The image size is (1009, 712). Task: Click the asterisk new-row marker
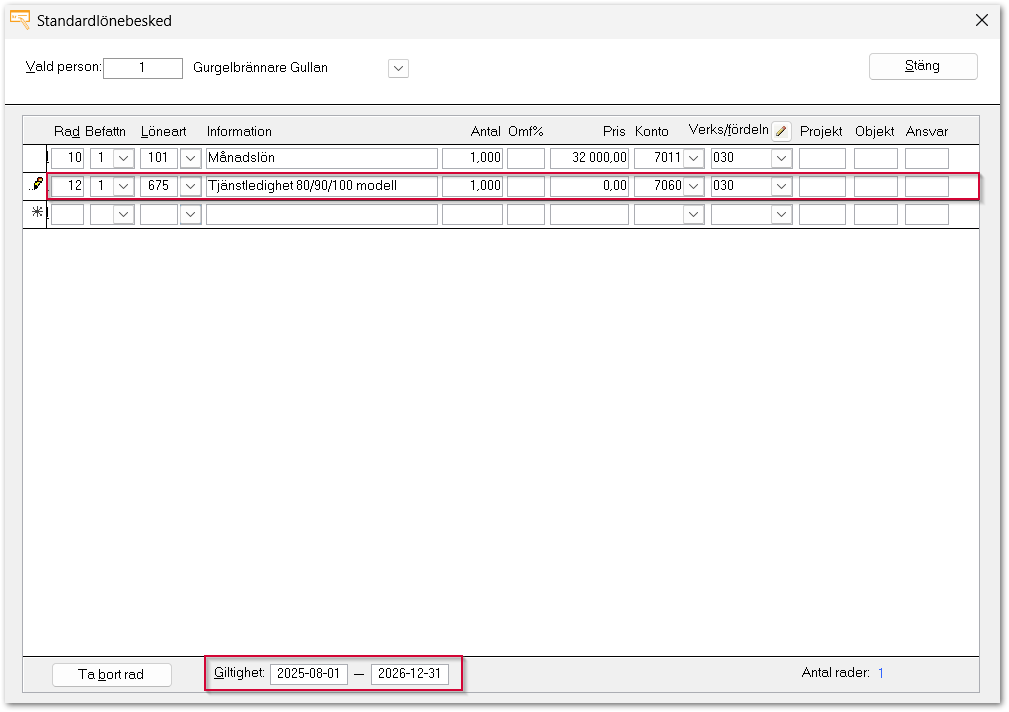37,212
